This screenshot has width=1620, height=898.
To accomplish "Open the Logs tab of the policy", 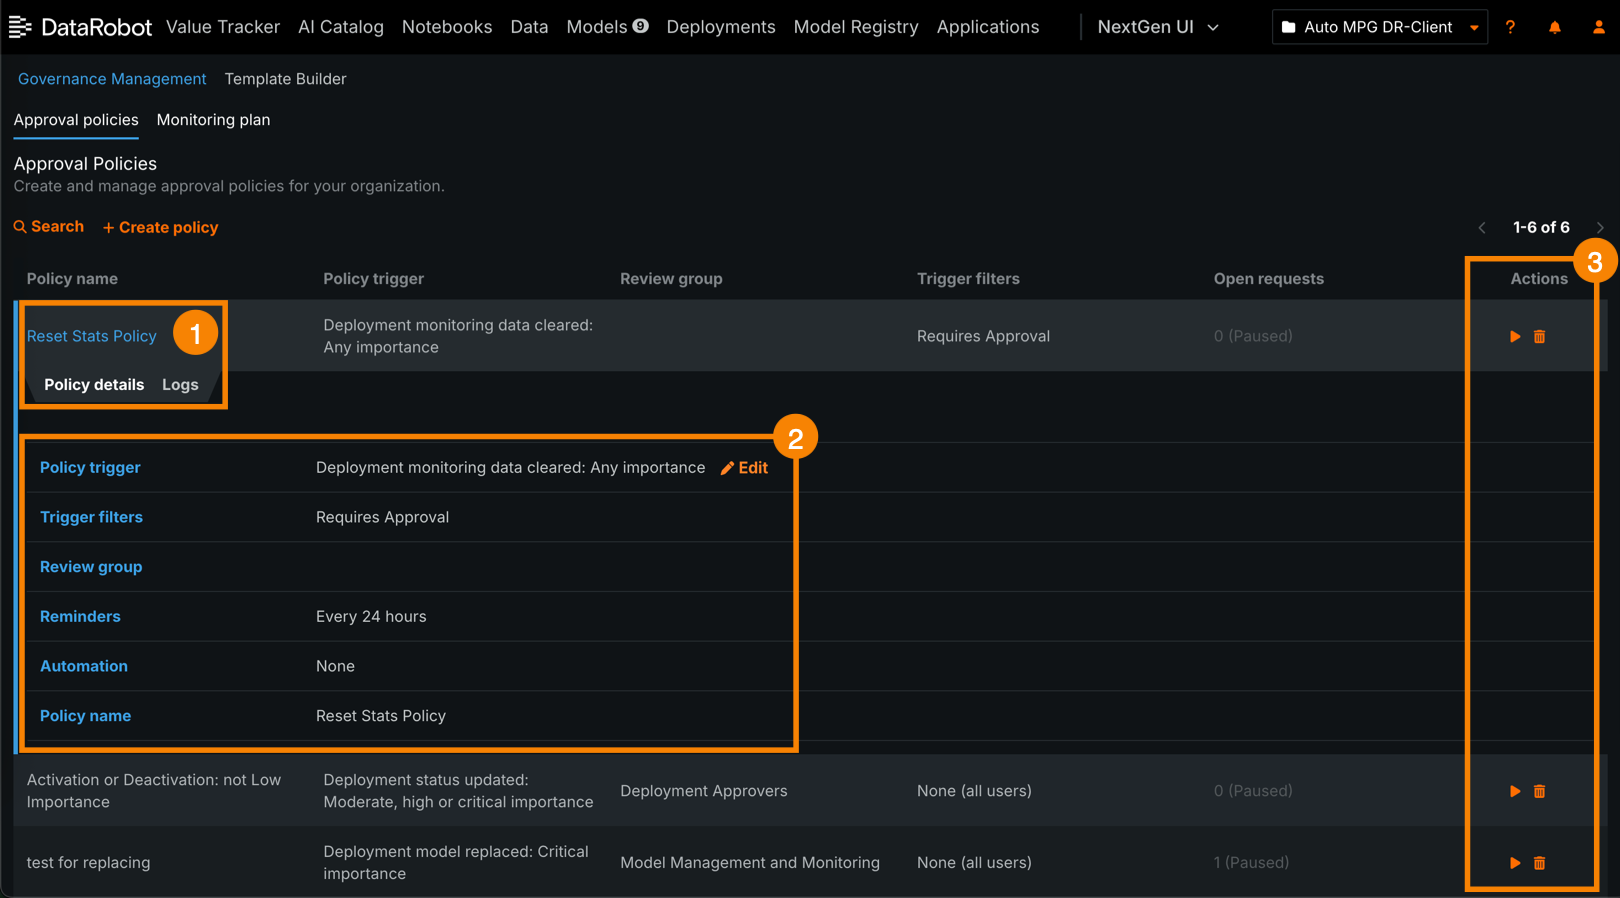I will tap(180, 385).
